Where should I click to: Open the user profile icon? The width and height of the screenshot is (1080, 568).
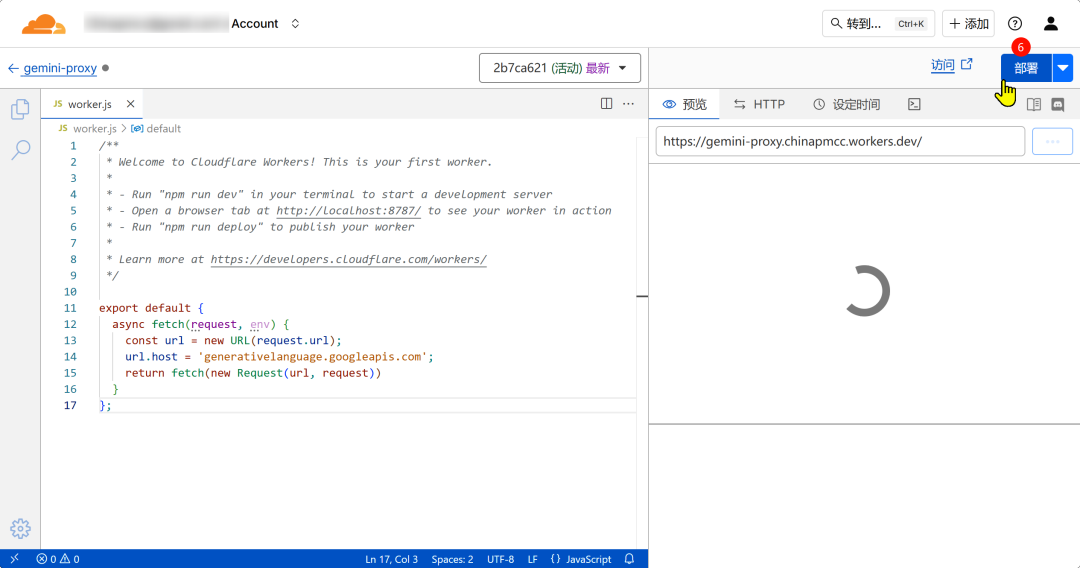pos(1050,24)
